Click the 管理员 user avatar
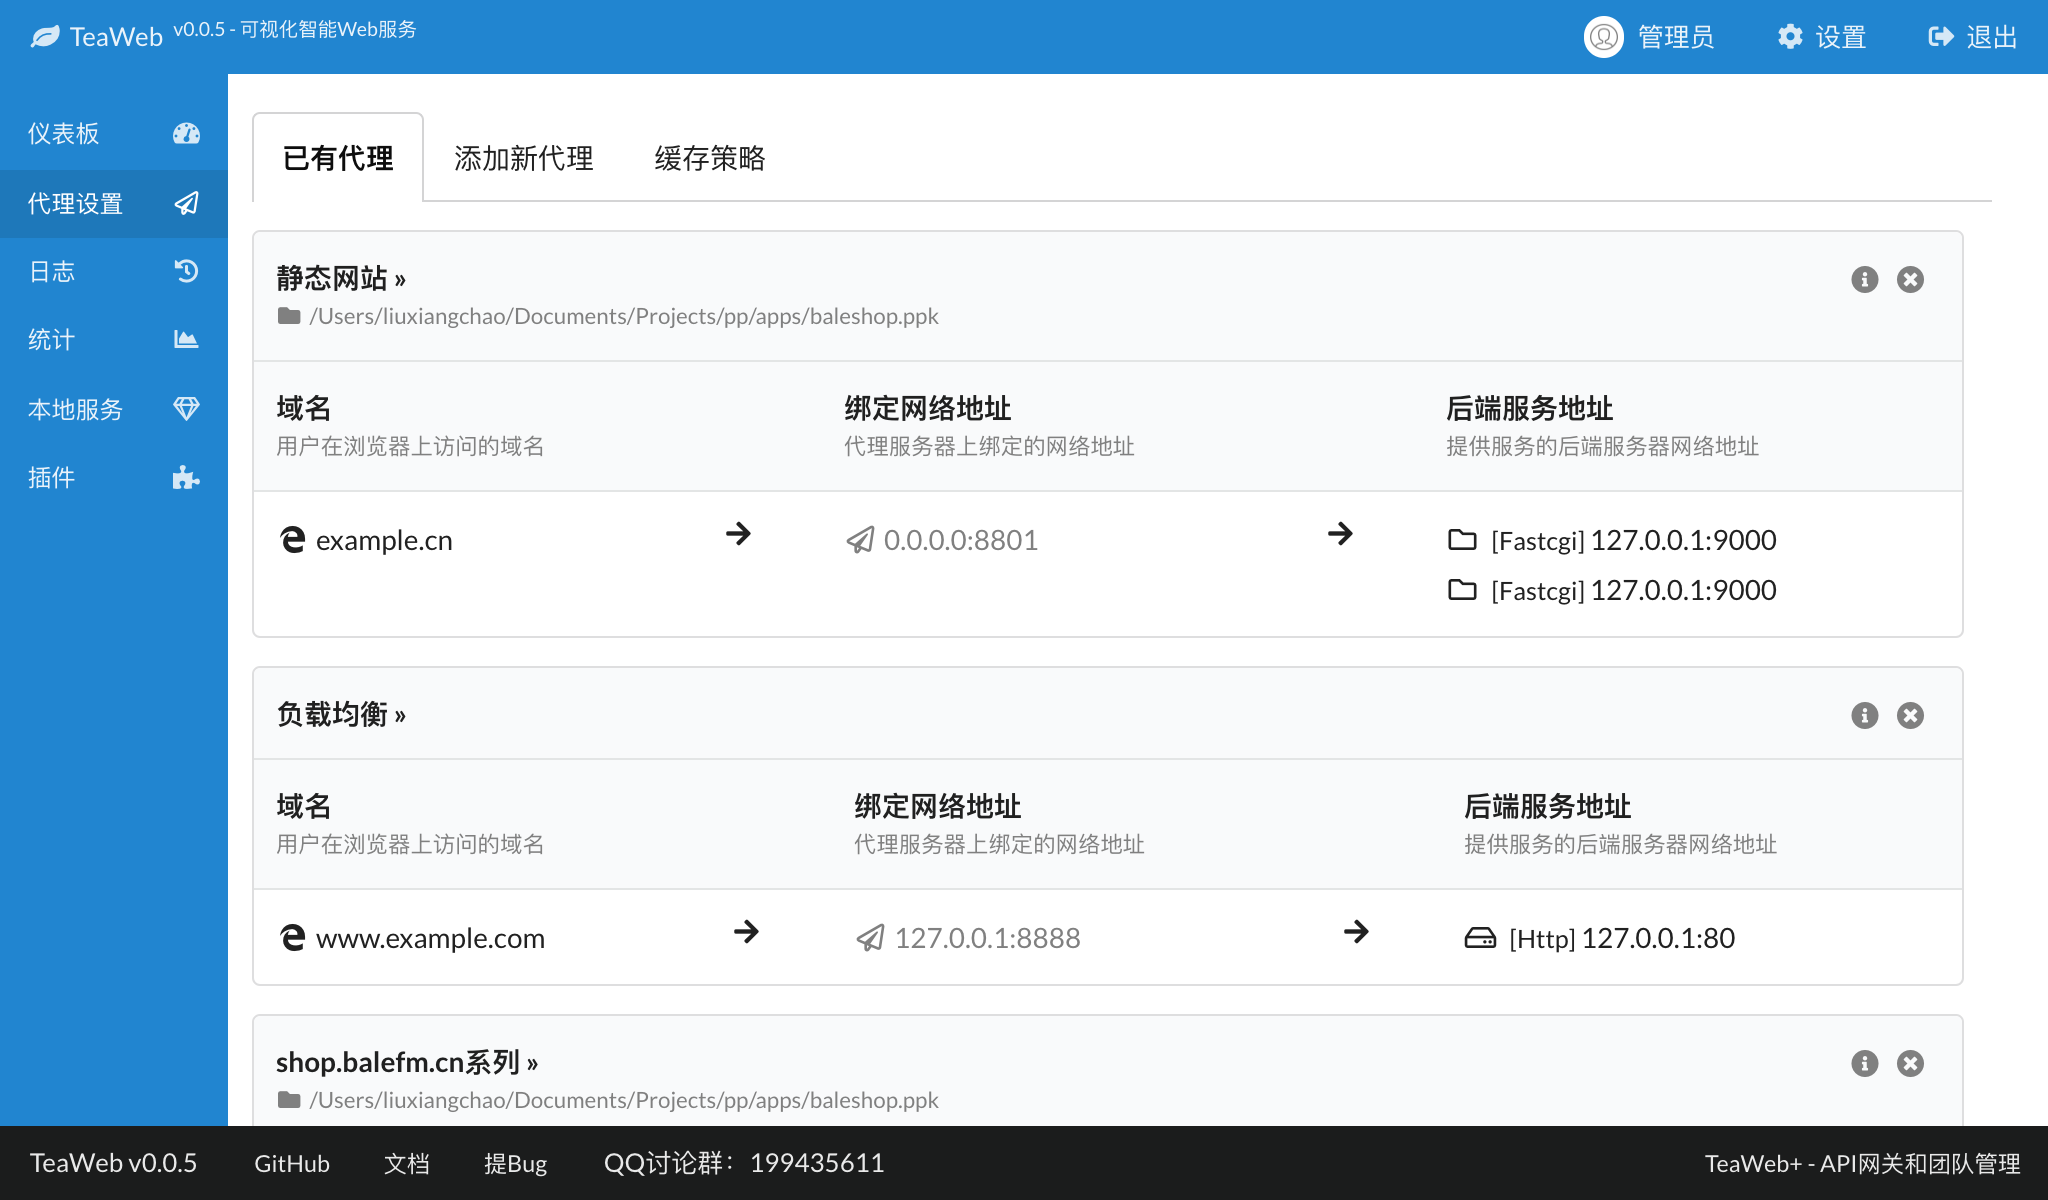 coord(1604,37)
